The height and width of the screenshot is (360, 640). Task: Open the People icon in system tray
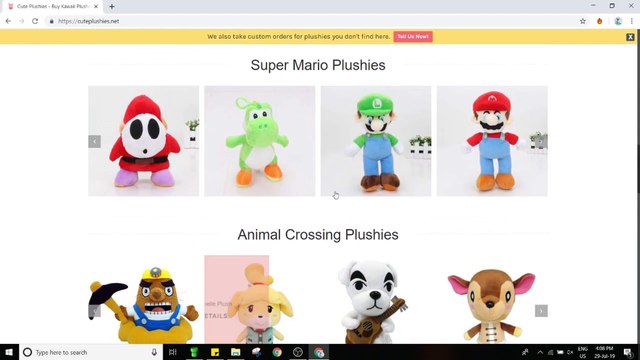(x=525, y=352)
